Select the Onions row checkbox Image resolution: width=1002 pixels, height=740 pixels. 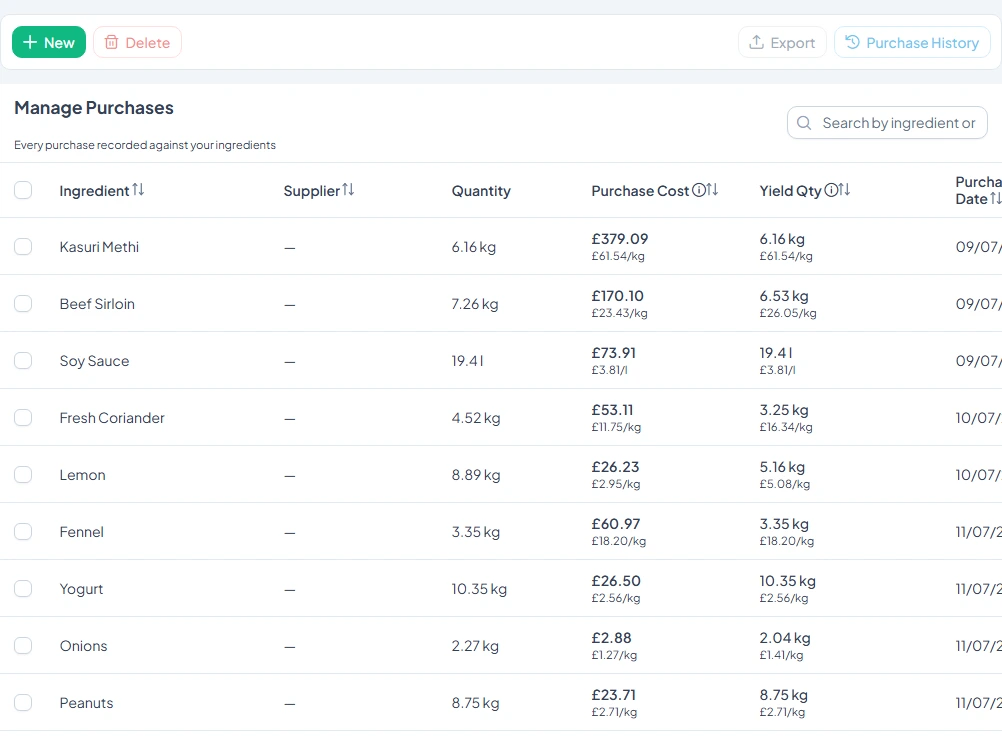pyautogui.click(x=23, y=645)
